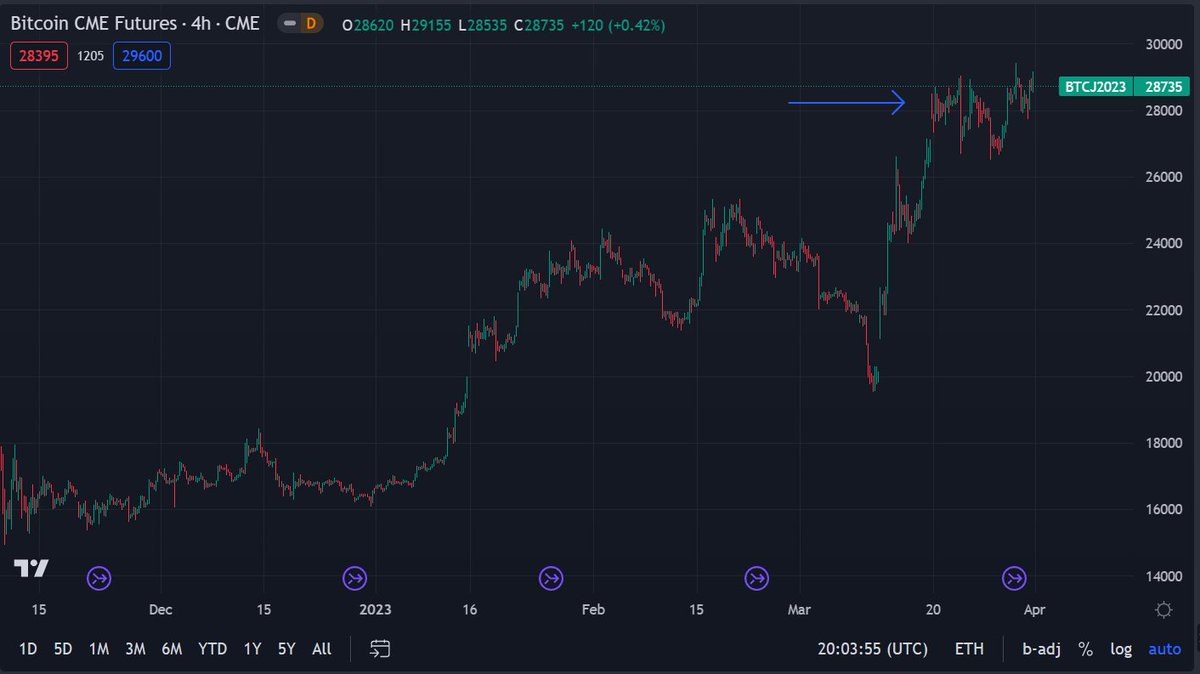Select the 3M time range
Viewport: 1200px width, 674px height.
point(135,649)
